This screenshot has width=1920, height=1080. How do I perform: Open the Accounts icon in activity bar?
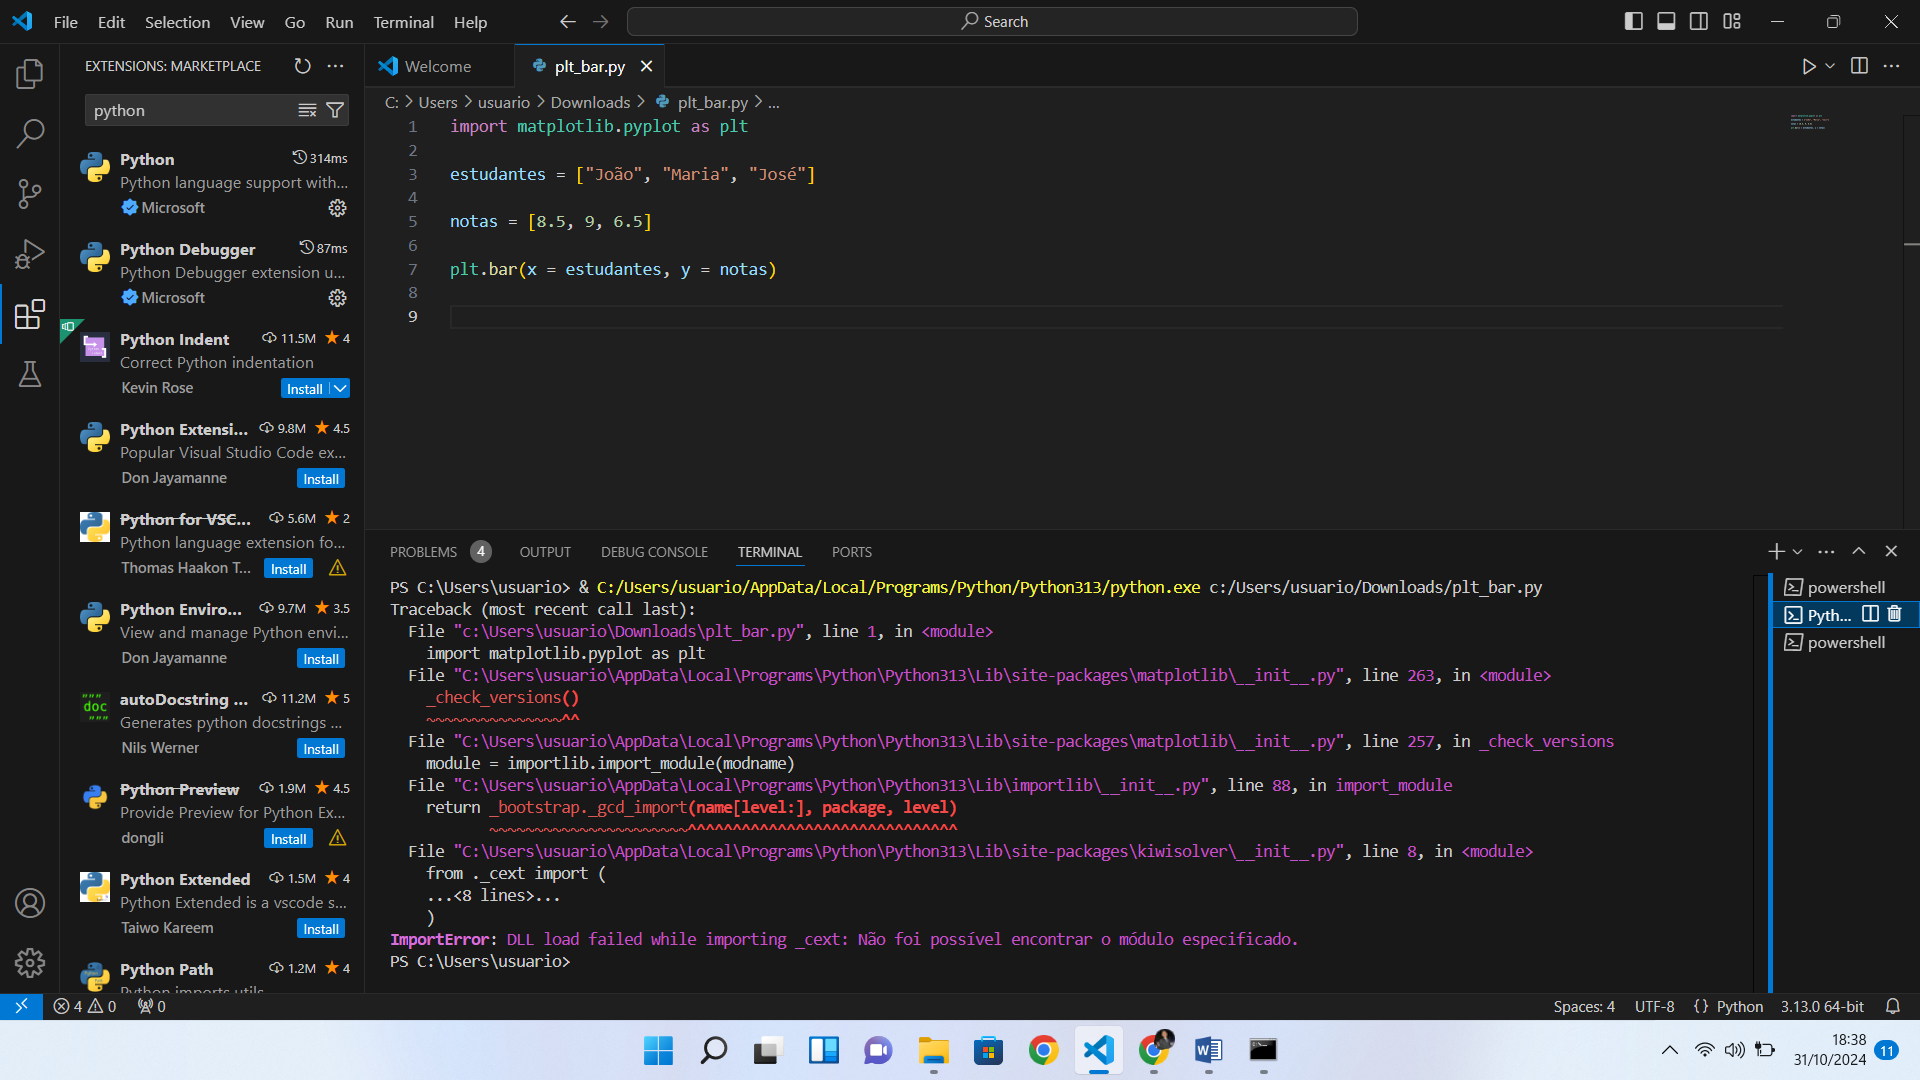(30, 903)
